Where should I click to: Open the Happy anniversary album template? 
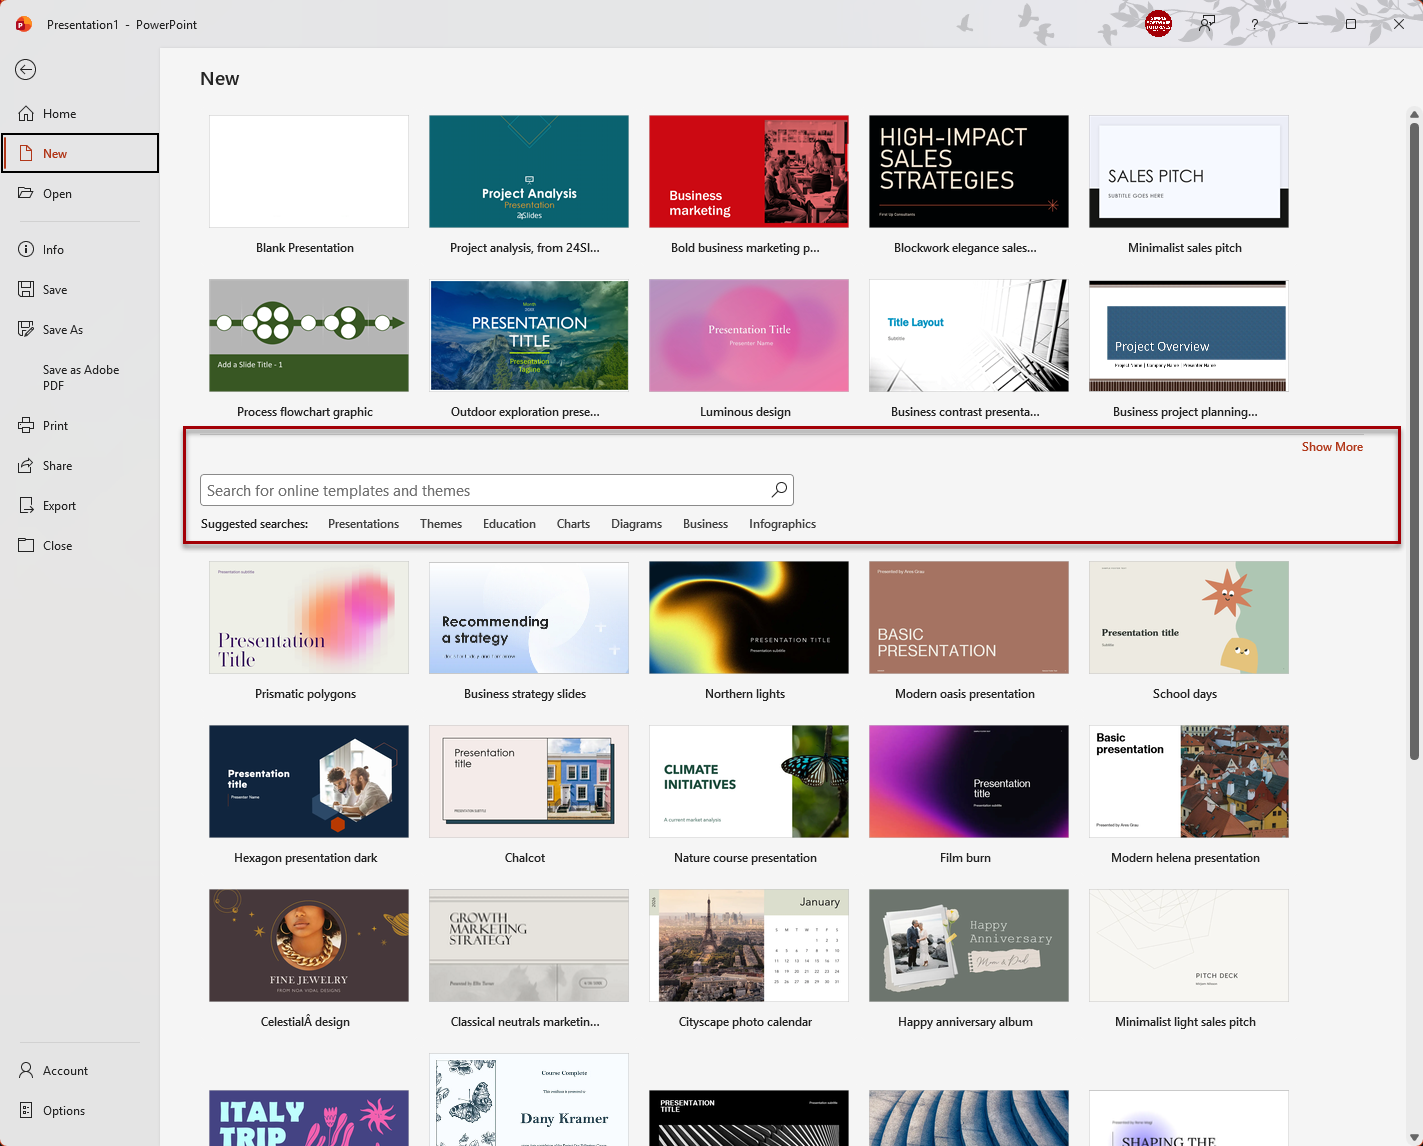(x=969, y=945)
